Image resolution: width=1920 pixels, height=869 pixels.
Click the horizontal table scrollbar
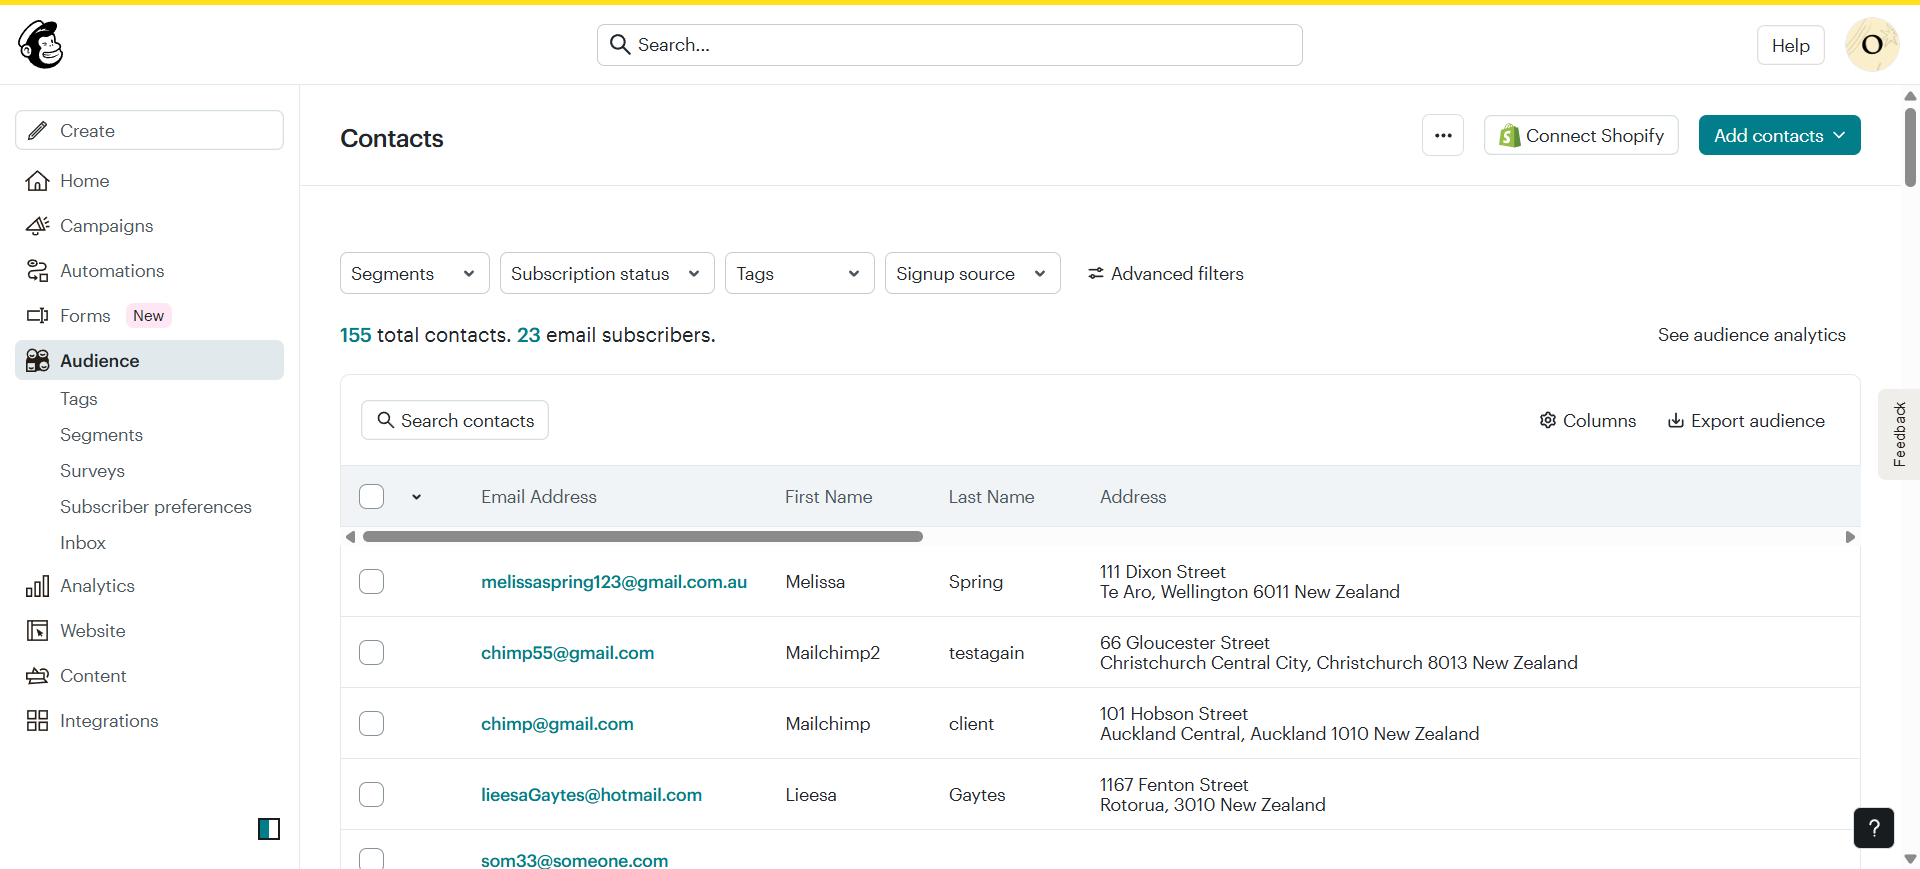click(x=642, y=537)
